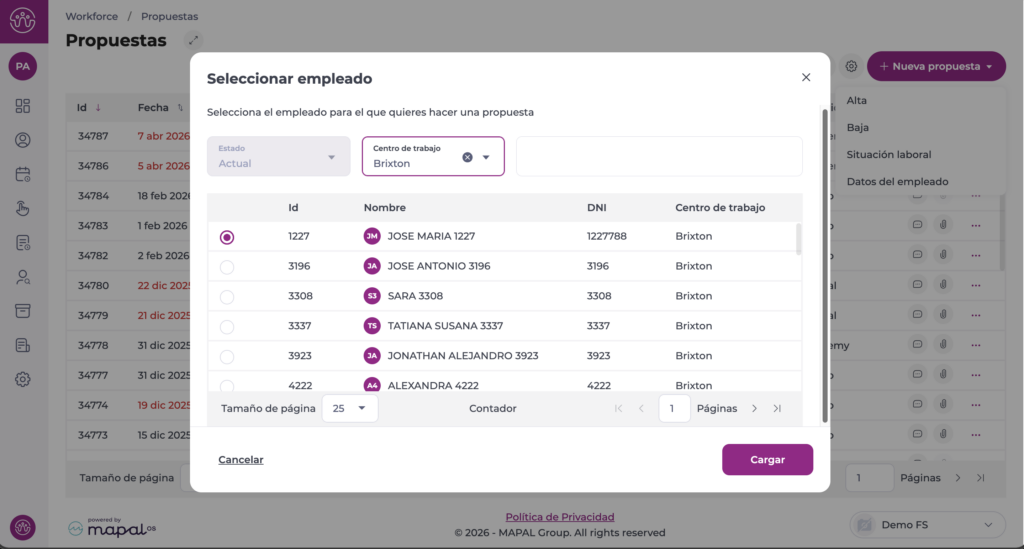The image size is (1024, 549).
Task: Click the gear icon beside Nueva propuesta
Action: tap(851, 67)
